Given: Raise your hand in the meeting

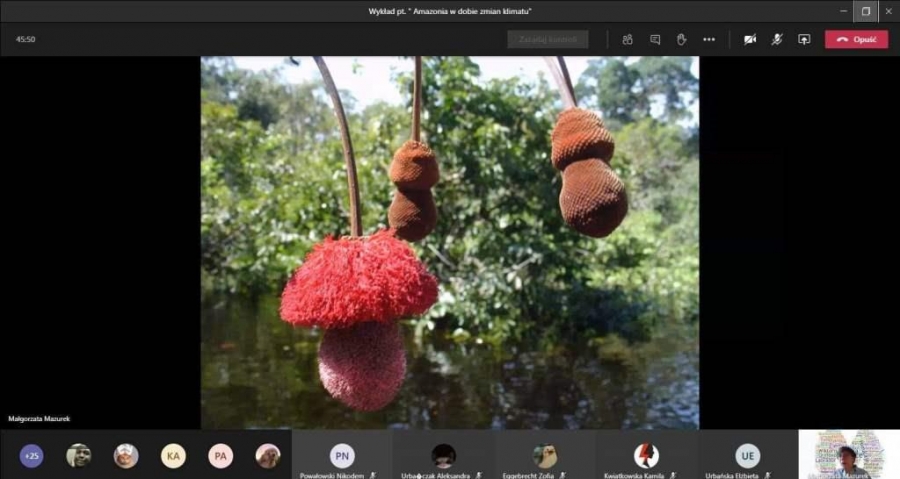Looking at the screenshot, I should point(681,40).
